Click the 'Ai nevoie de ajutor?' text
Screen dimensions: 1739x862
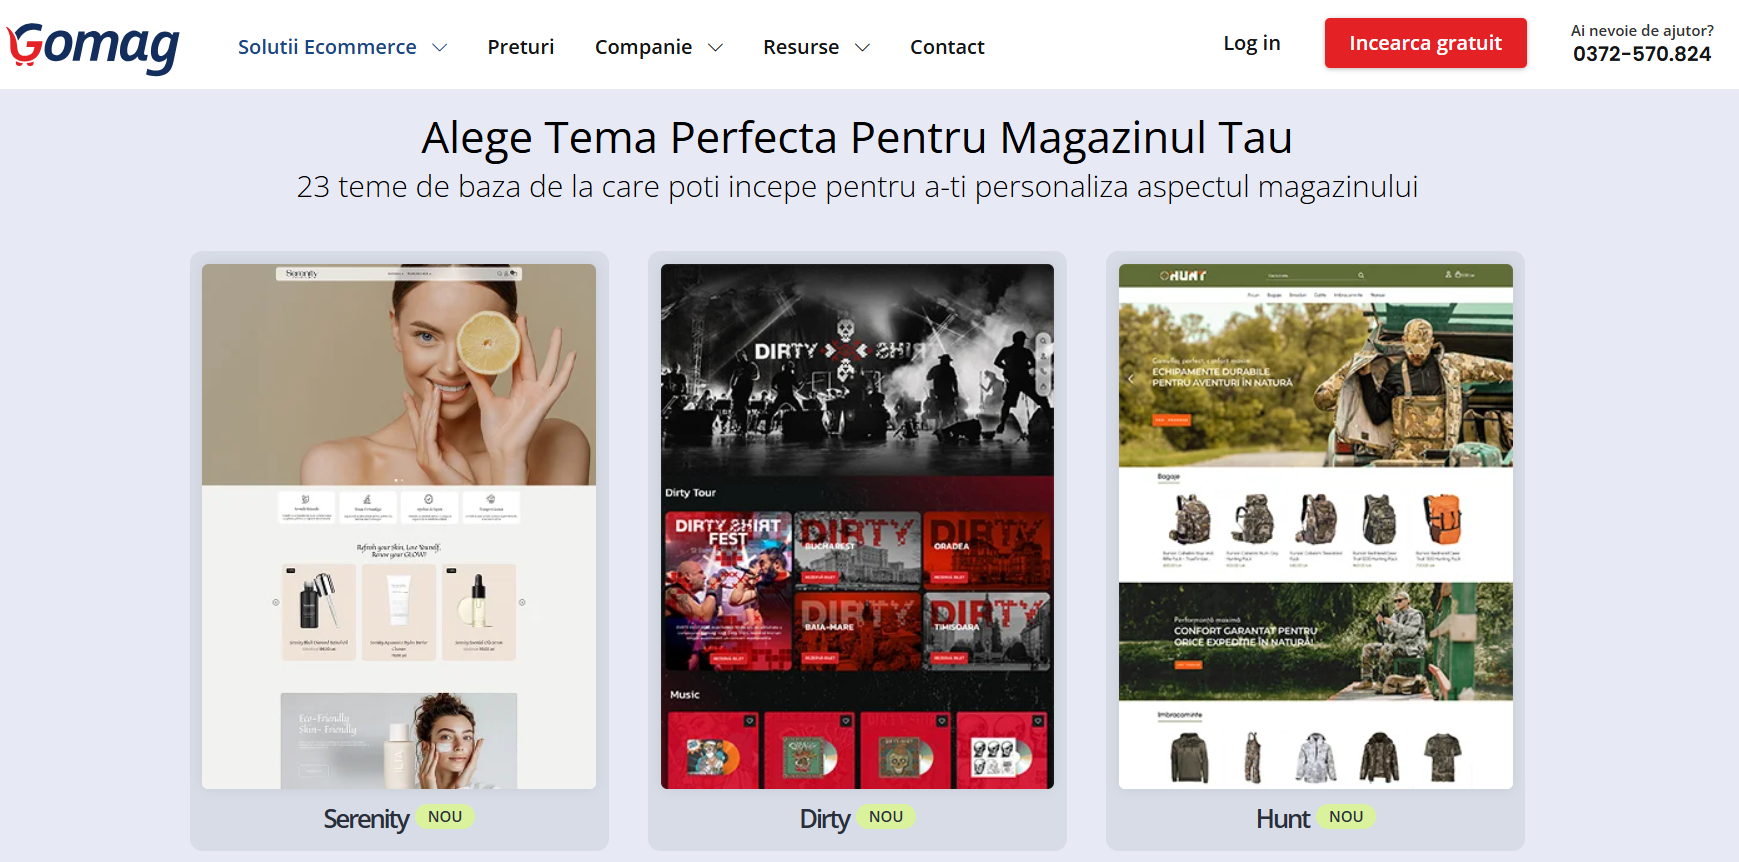click(x=1642, y=30)
